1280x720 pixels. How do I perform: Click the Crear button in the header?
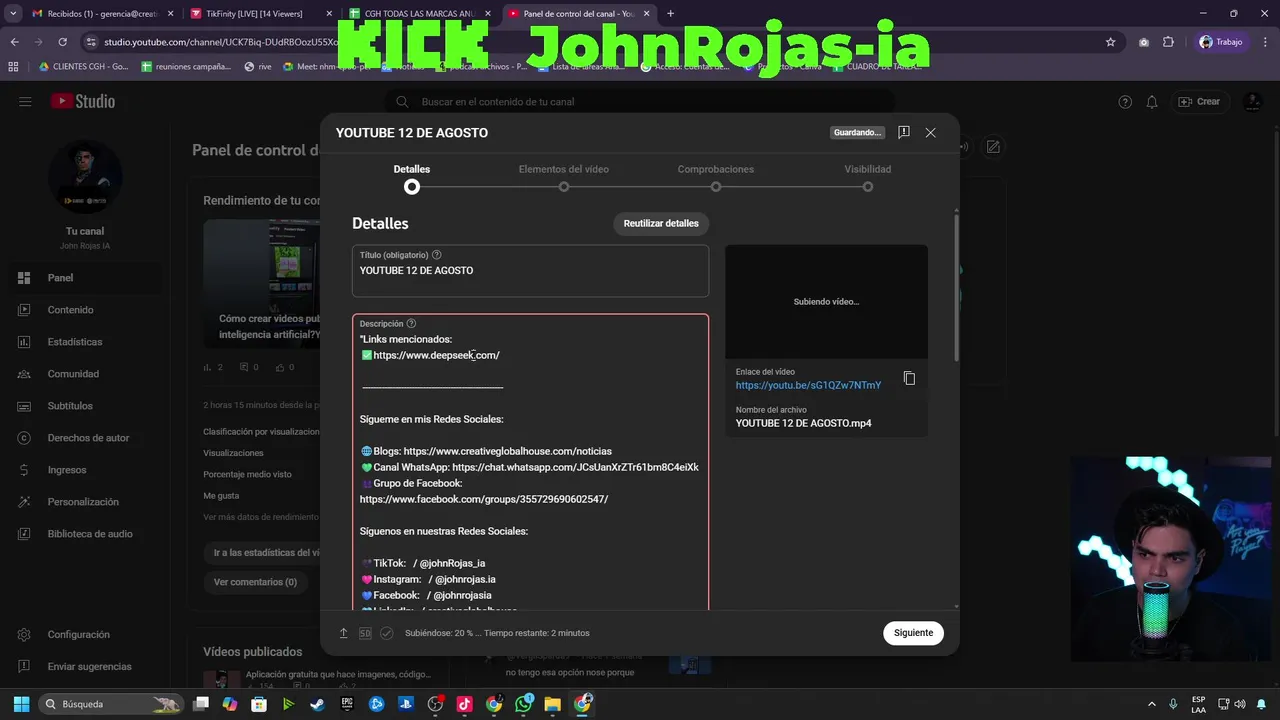click(x=1199, y=101)
